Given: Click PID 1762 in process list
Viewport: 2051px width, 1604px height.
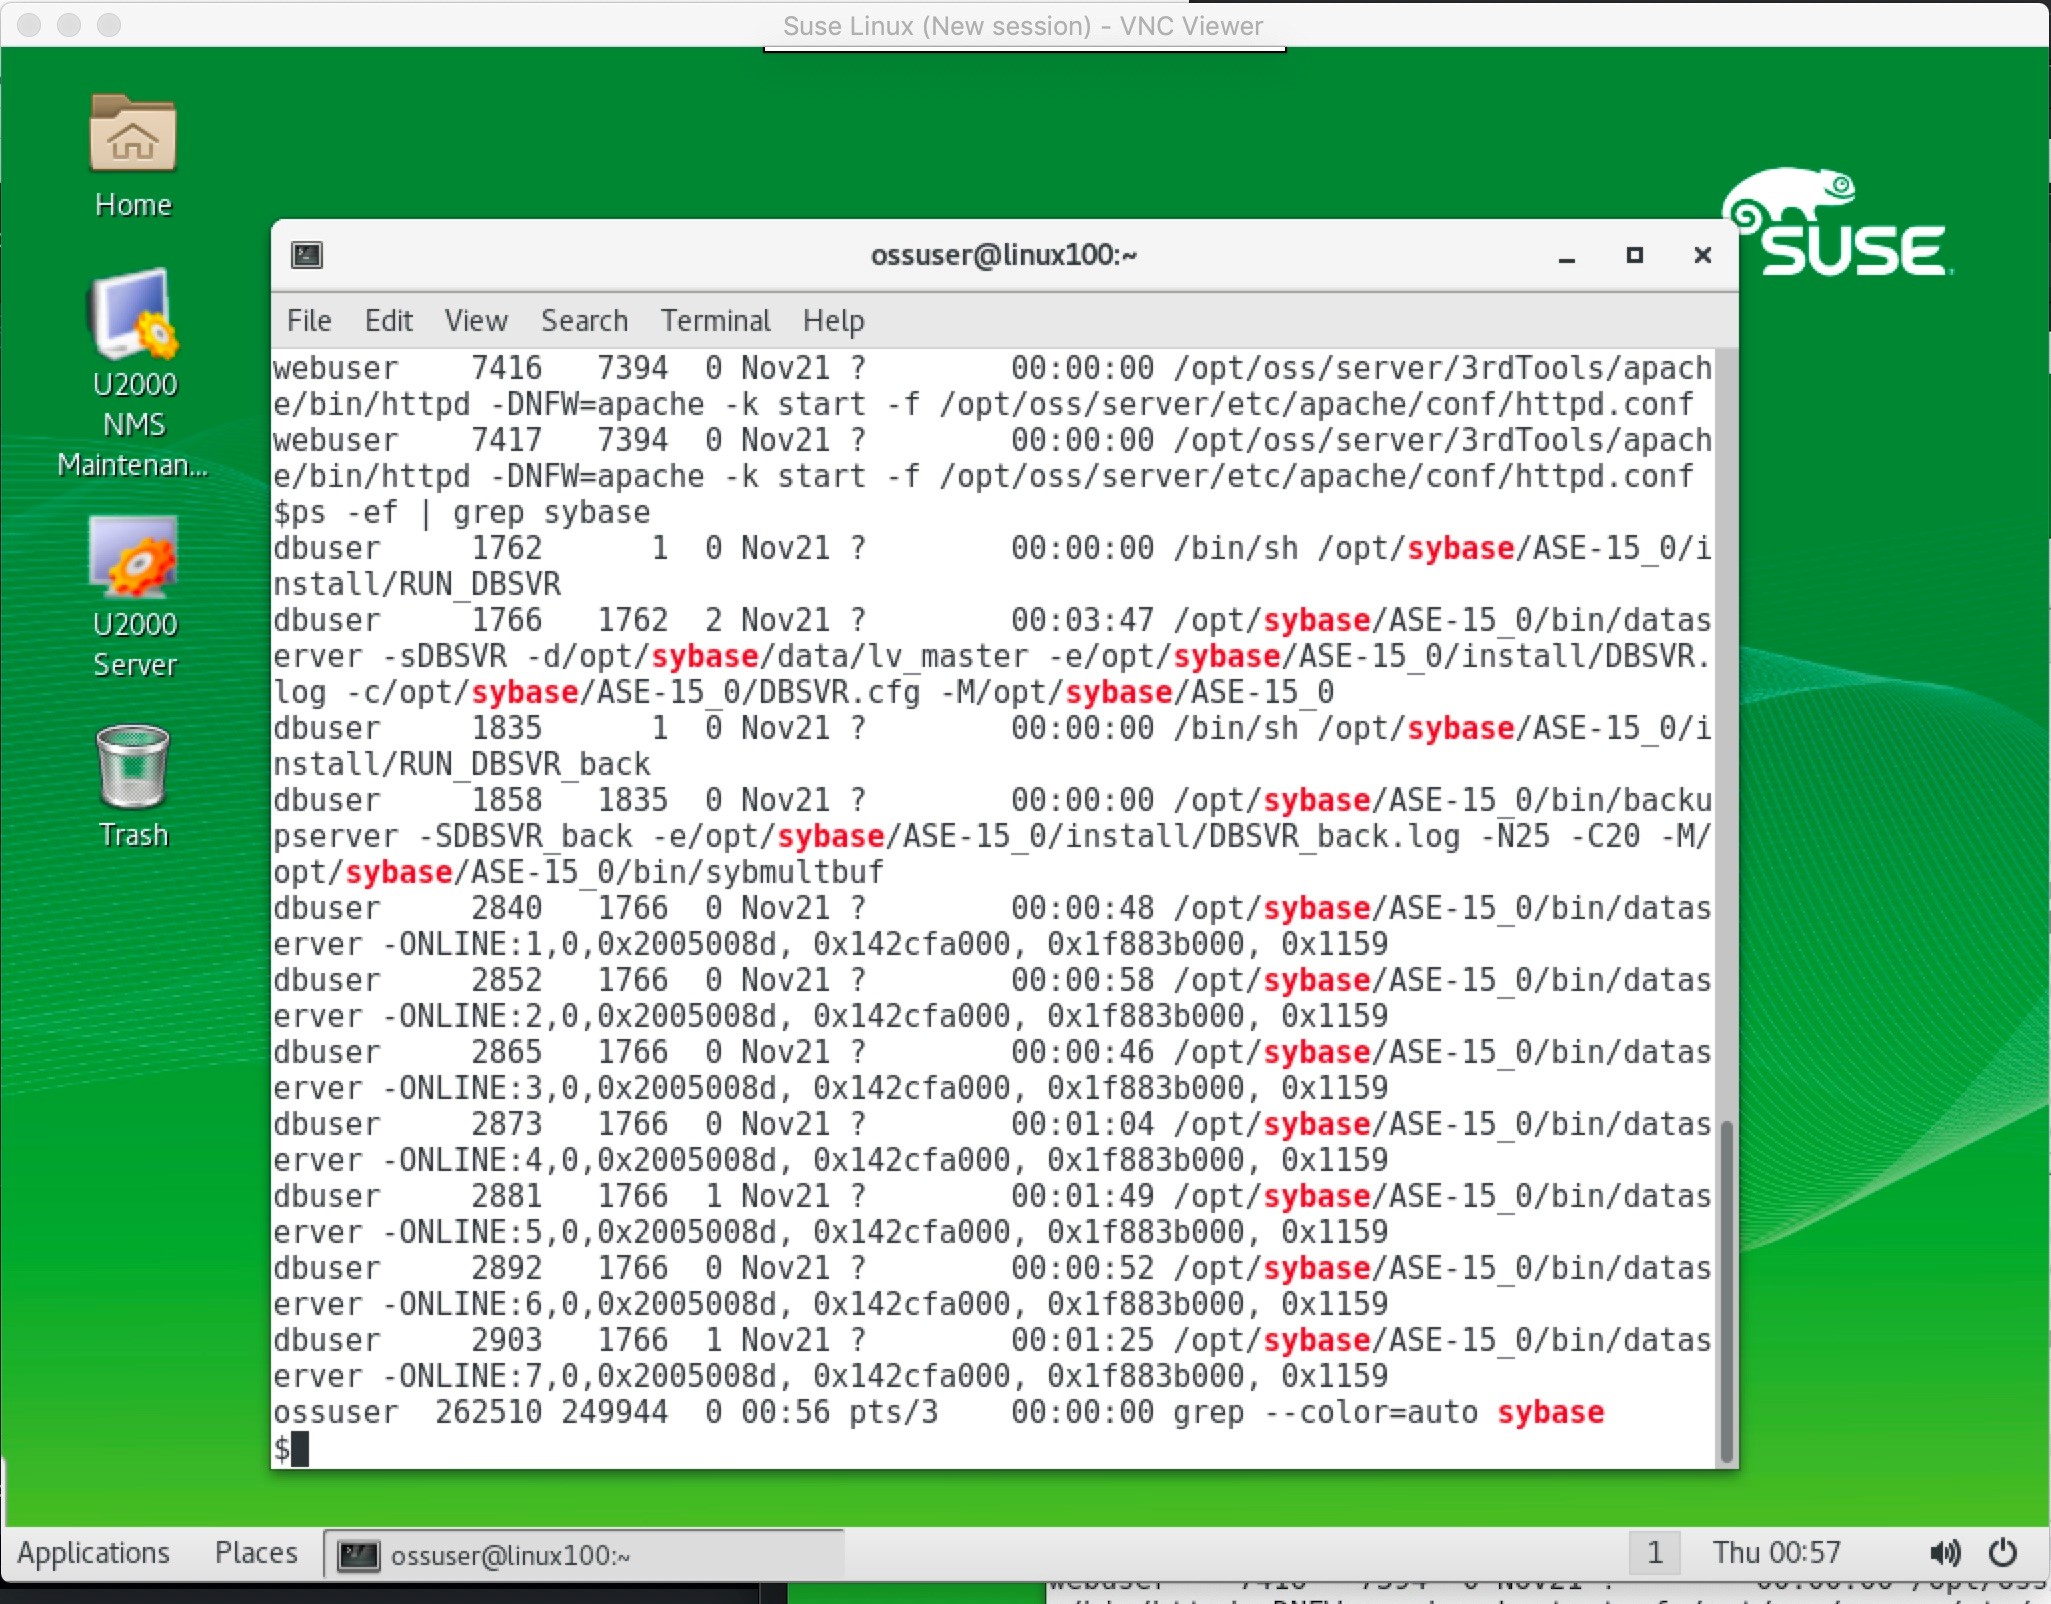Looking at the screenshot, I should 506,549.
